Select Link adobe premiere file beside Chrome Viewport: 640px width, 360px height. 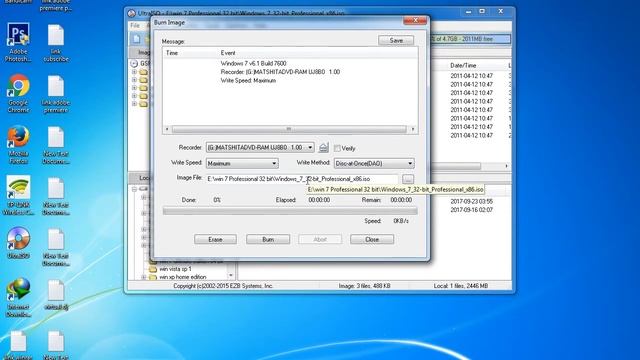[x=56, y=93]
